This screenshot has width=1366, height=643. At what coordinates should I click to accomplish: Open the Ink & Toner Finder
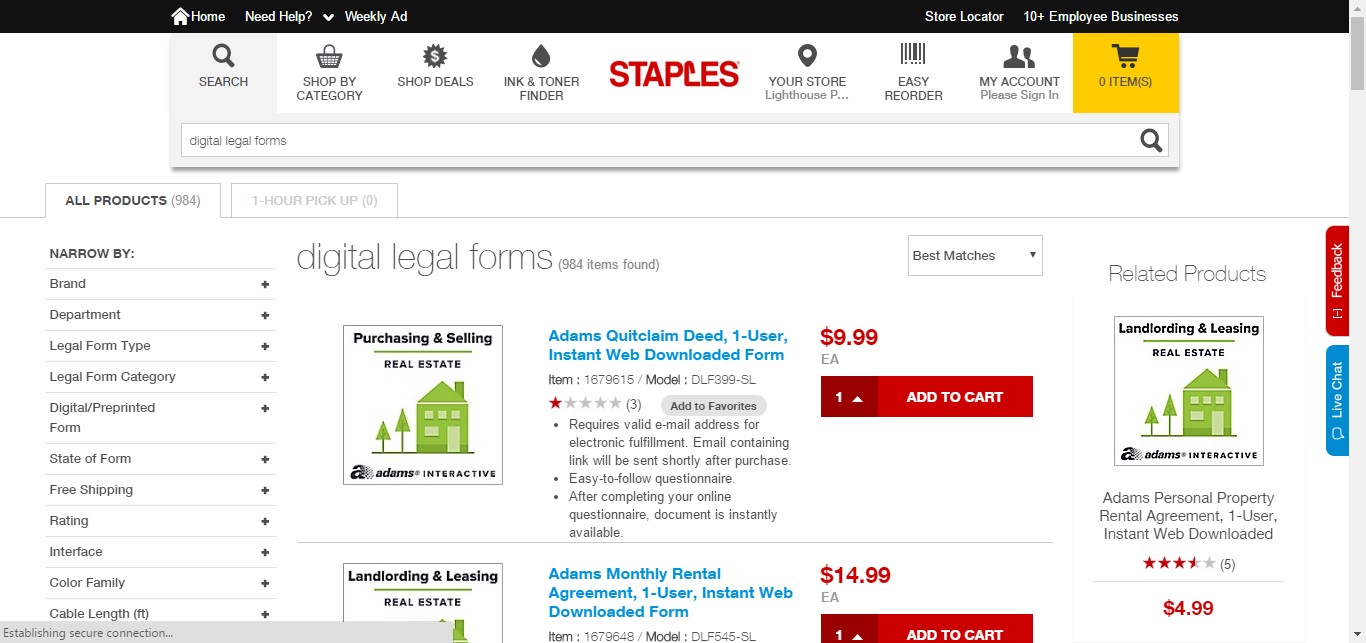(x=541, y=73)
